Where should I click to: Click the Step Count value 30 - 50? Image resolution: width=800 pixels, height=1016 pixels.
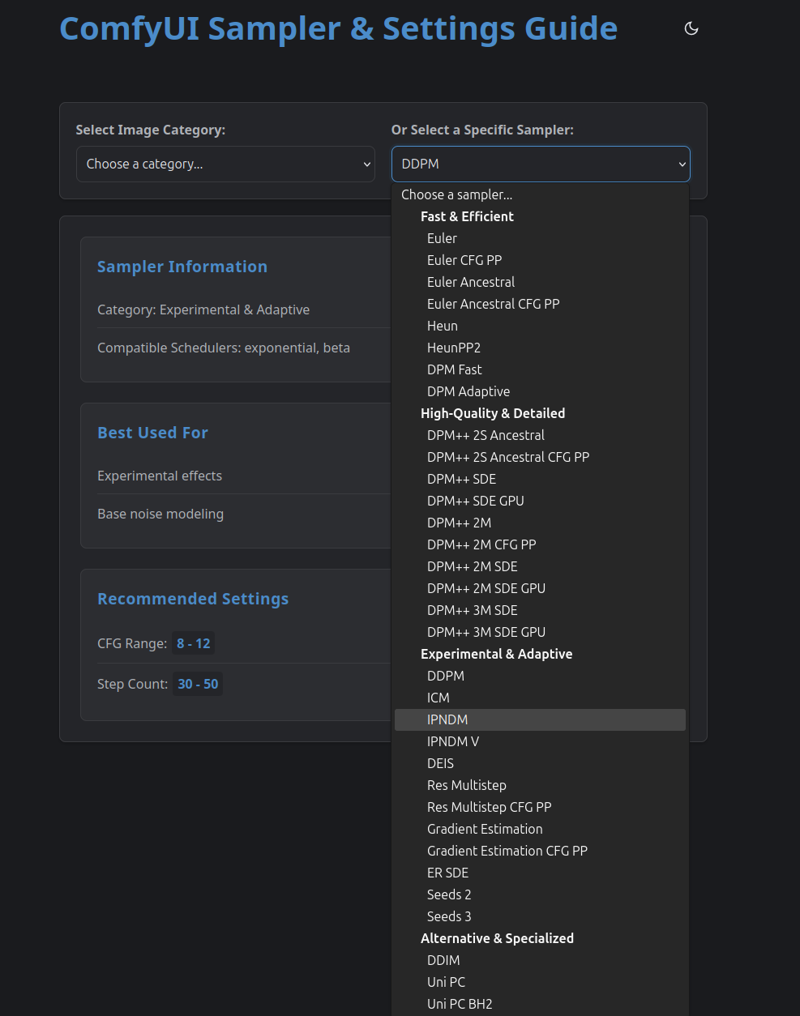[x=198, y=684]
